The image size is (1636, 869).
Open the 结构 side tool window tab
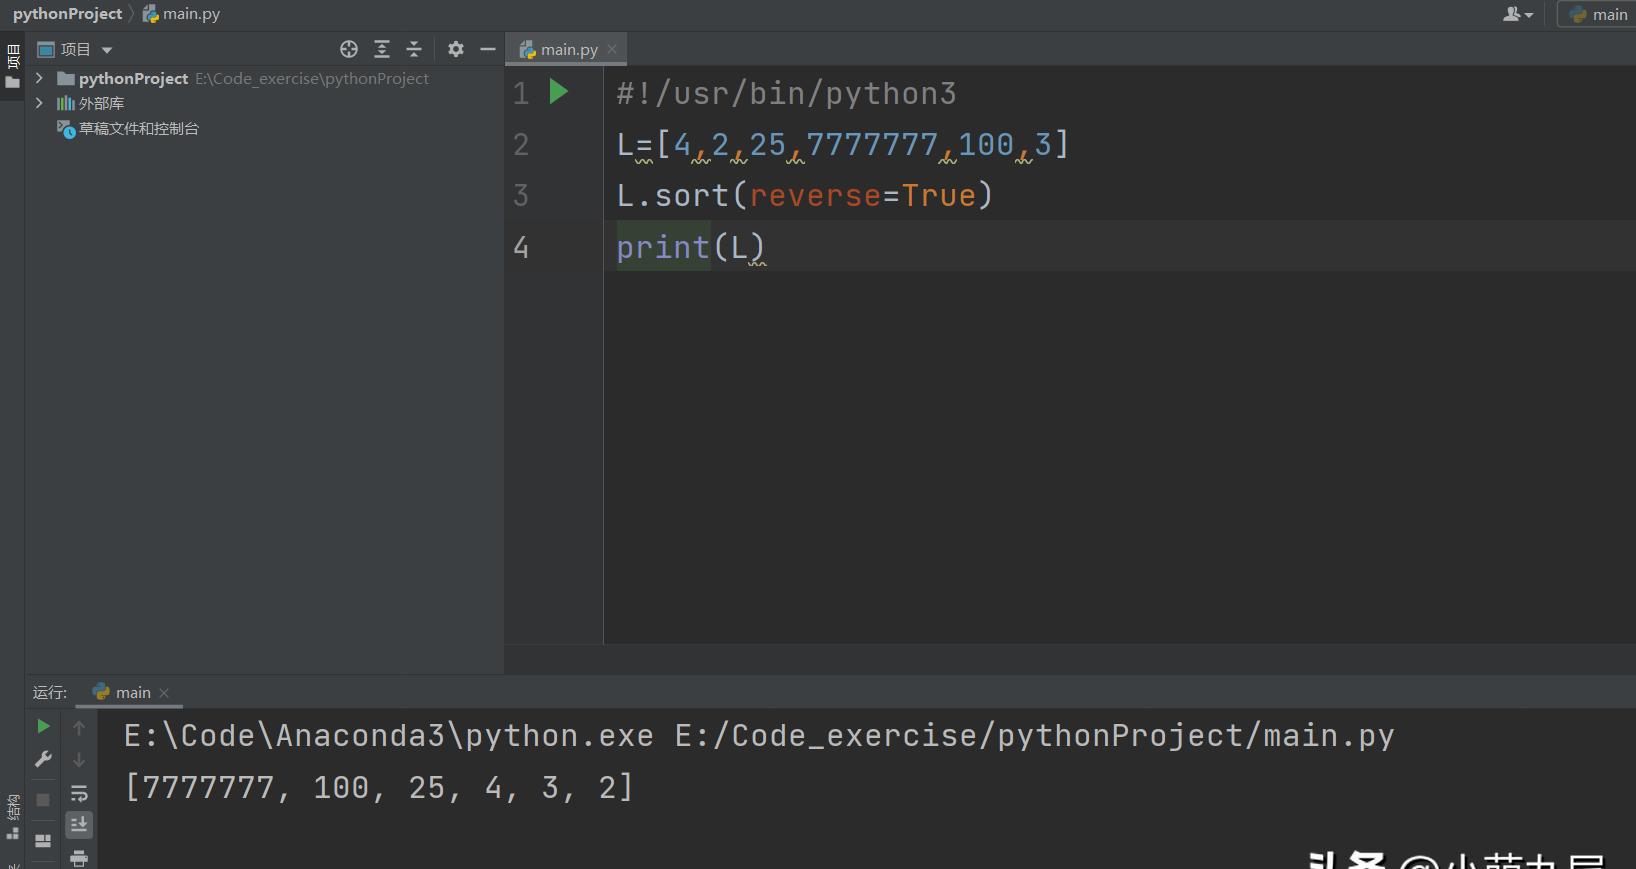13,817
